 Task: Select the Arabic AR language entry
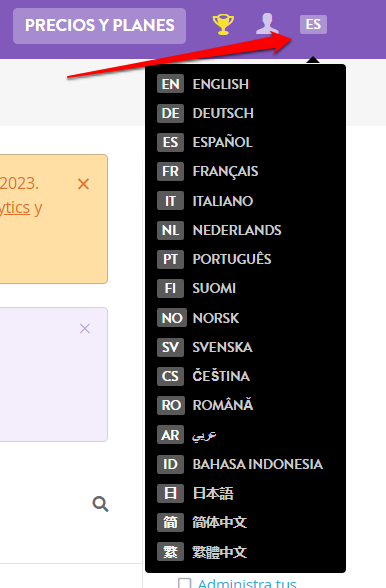[x=245, y=435]
